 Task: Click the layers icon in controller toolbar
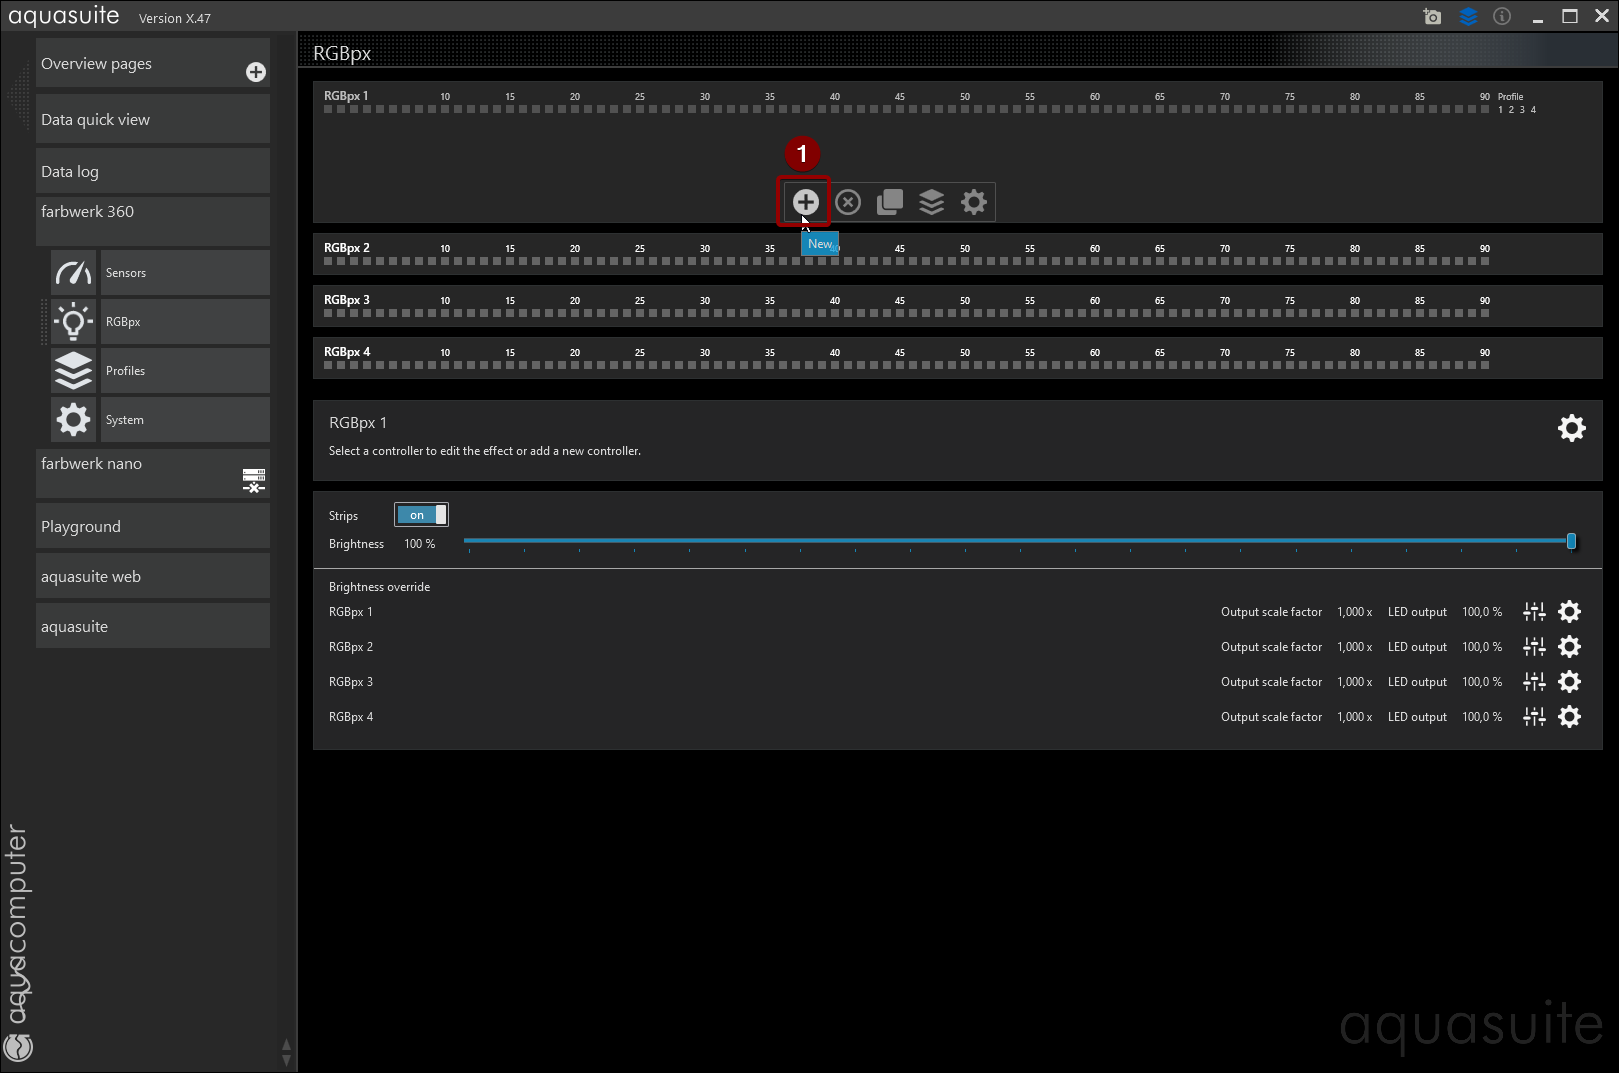point(931,202)
